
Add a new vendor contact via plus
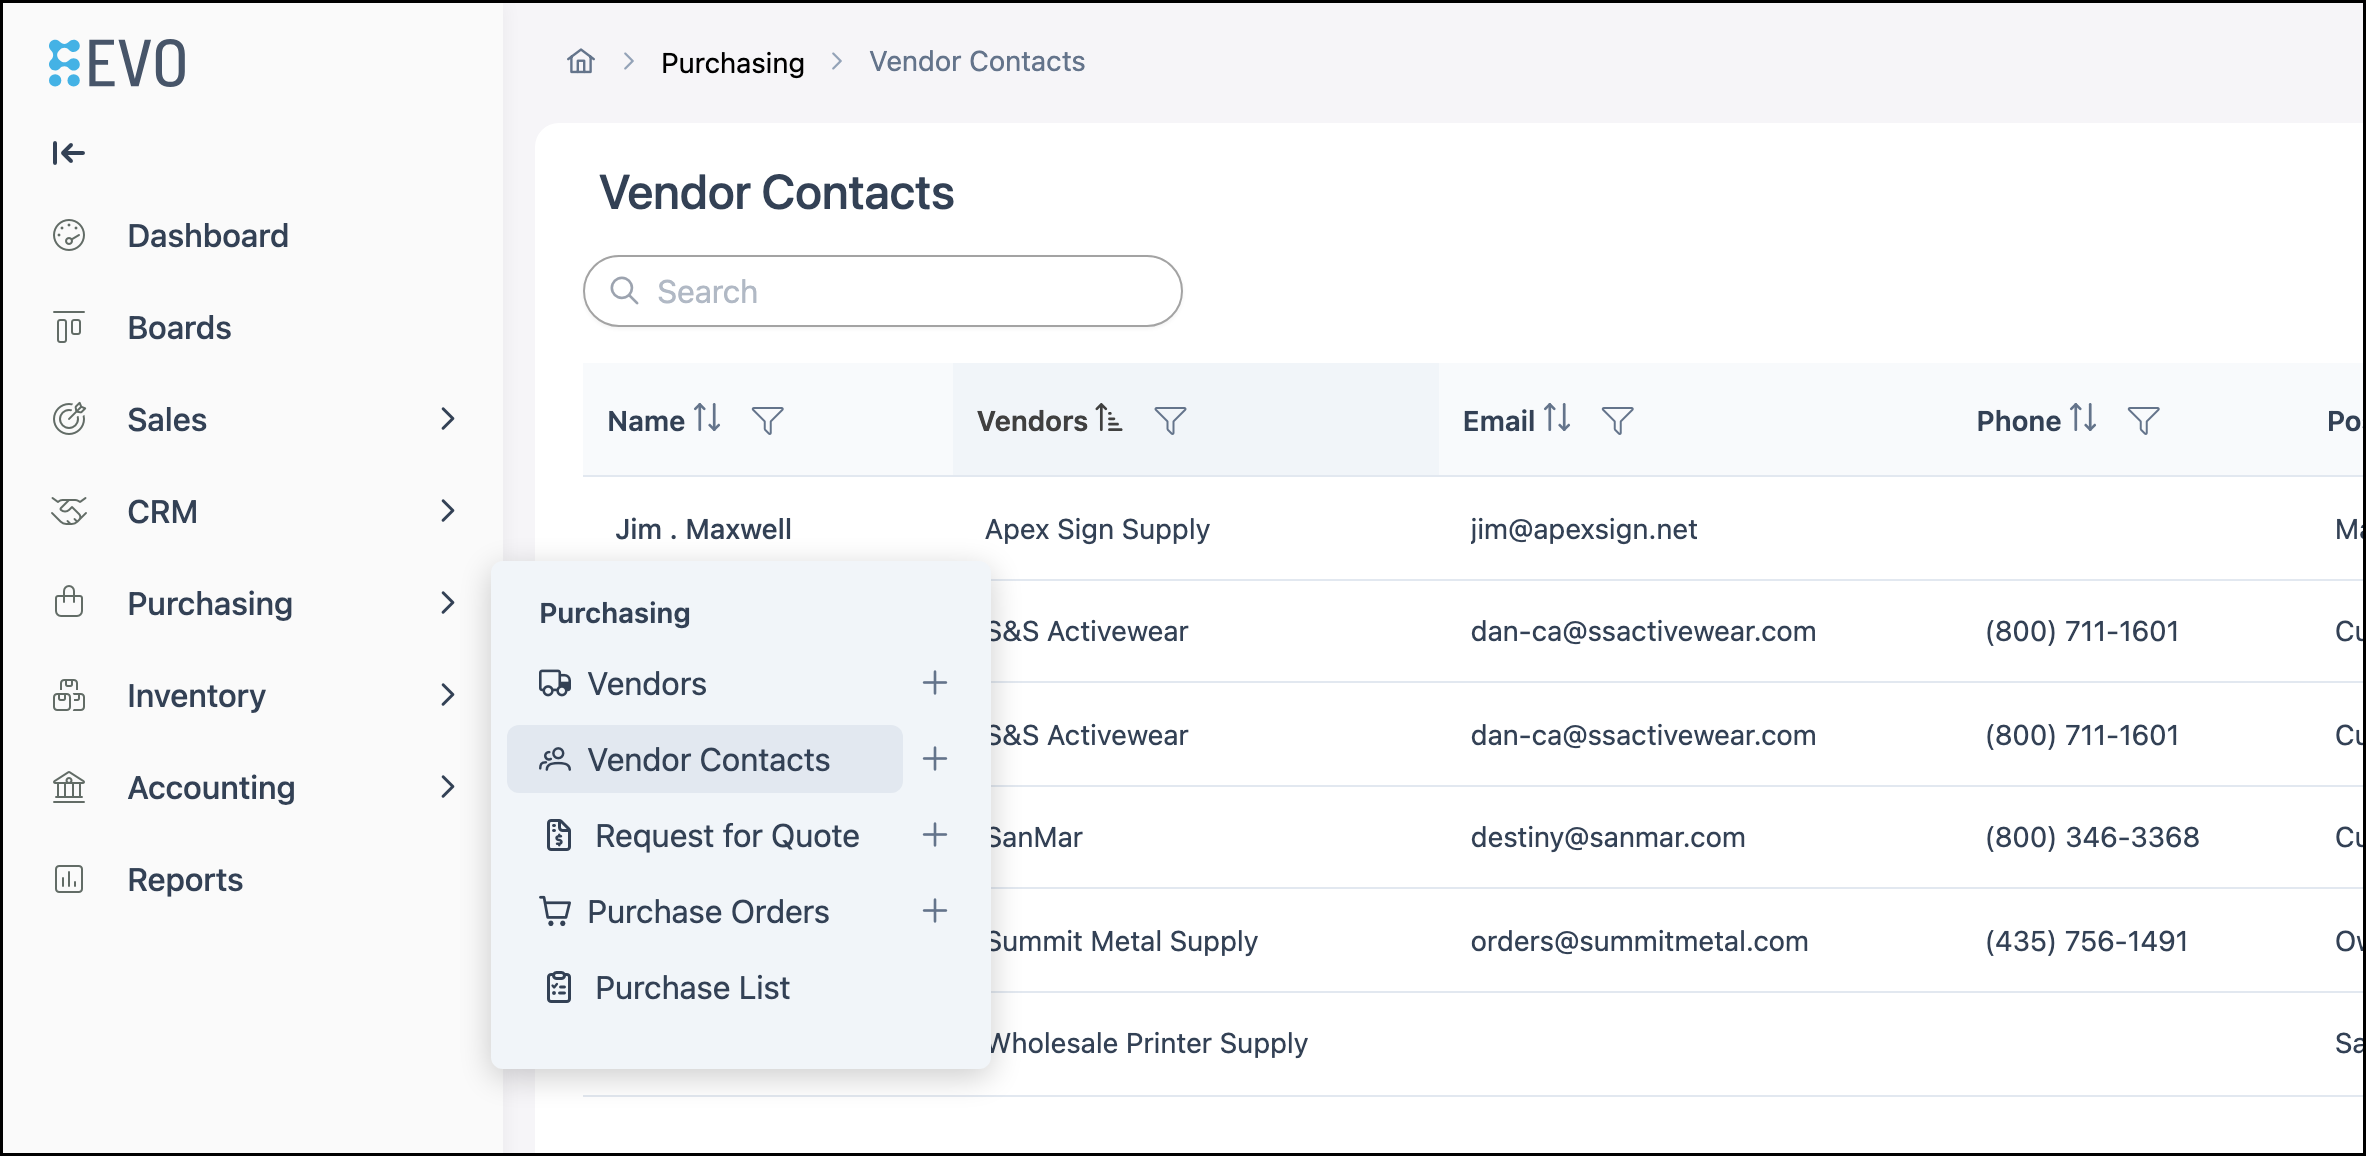[x=935, y=759]
